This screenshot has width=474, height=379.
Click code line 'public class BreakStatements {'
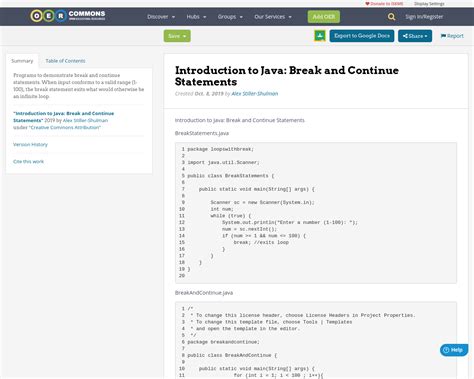pyautogui.click(x=231, y=176)
